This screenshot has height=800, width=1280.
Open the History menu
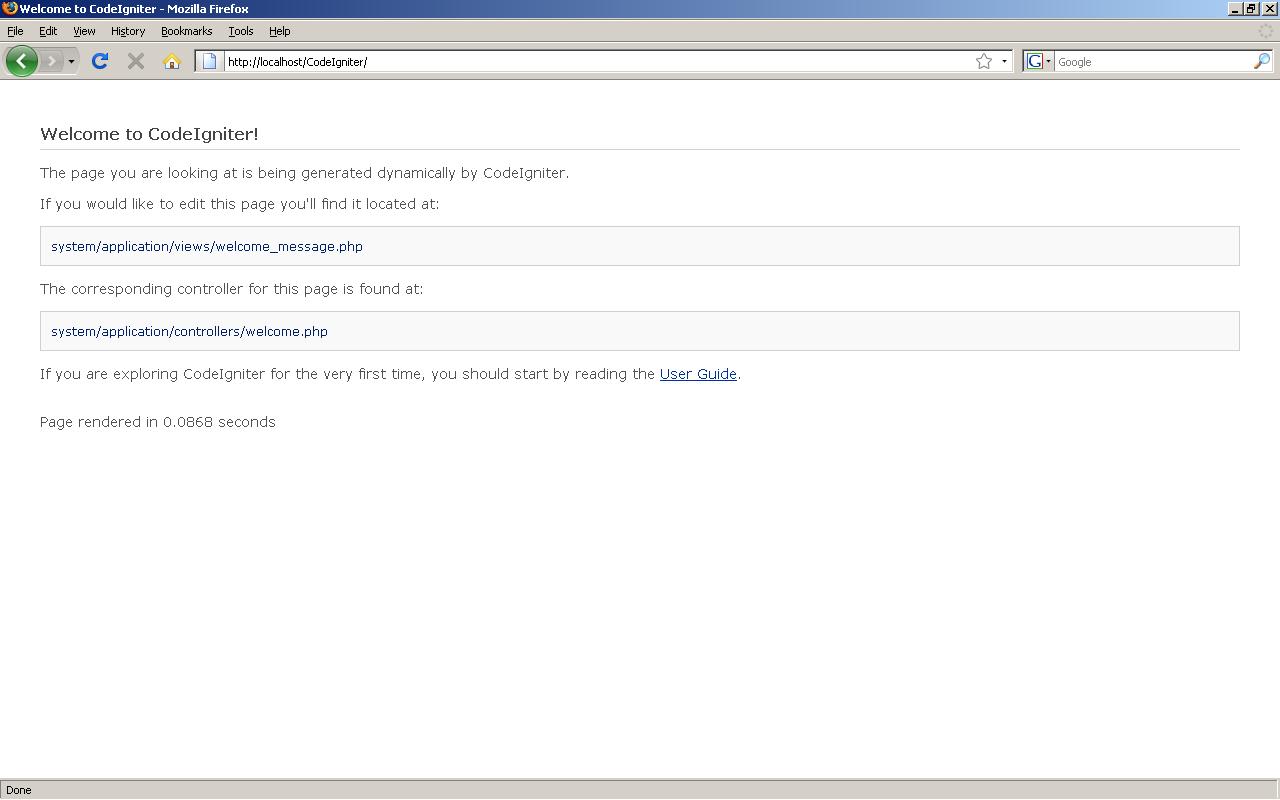pos(128,31)
